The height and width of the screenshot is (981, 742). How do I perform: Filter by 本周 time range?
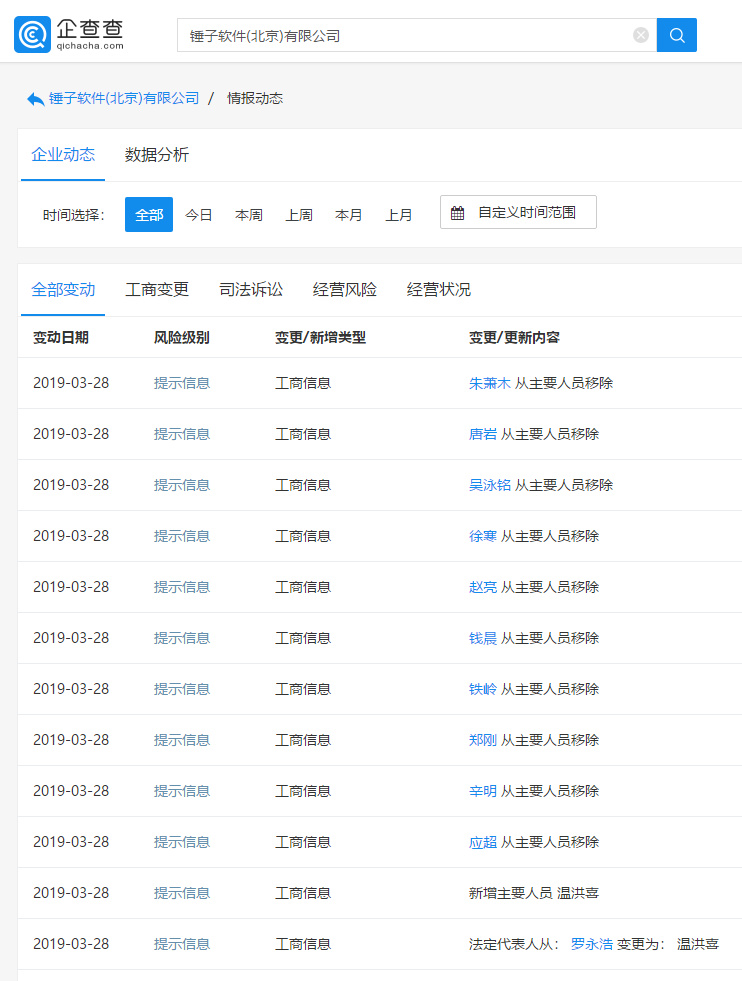pyautogui.click(x=249, y=214)
